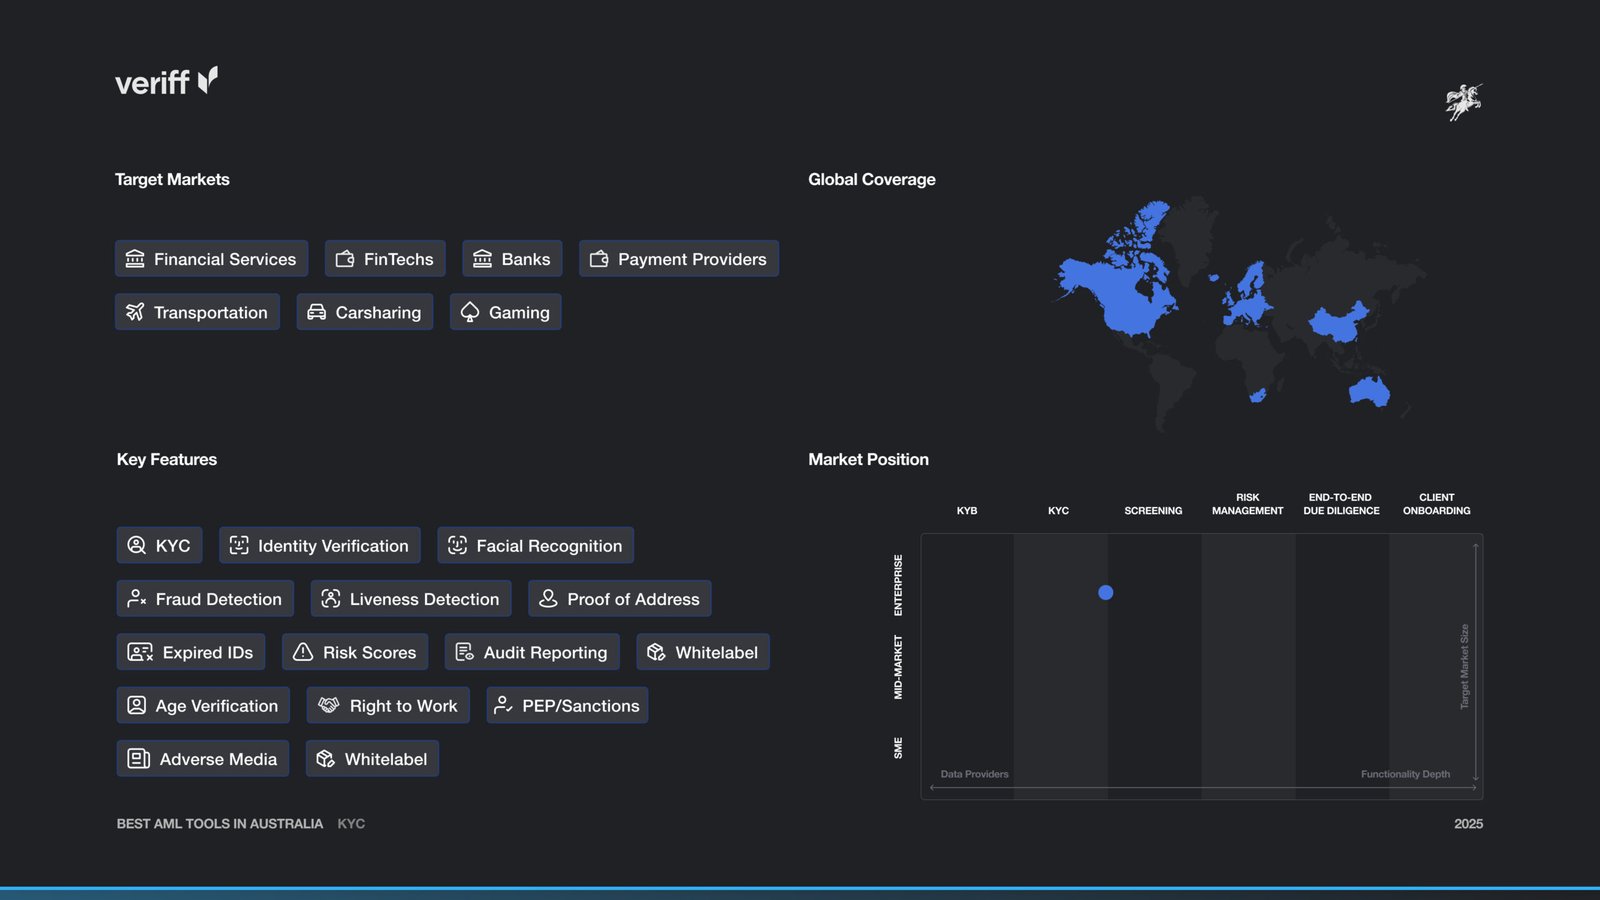The width and height of the screenshot is (1600, 900).
Task: Click the user-x icon beside Fraud Detection
Action: click(137, 598)
